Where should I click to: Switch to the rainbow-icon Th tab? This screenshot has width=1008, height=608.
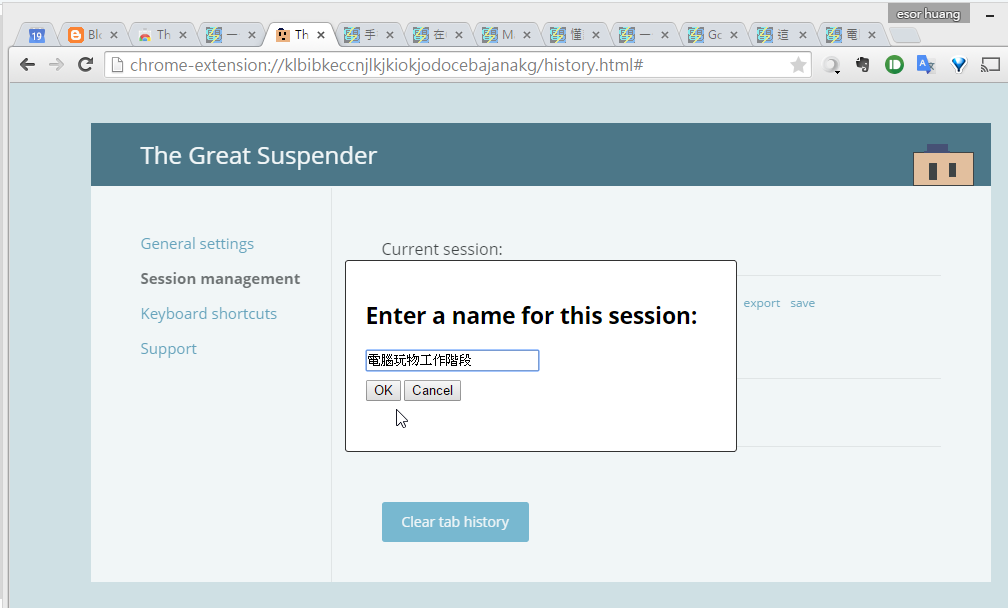coord(155,35)
